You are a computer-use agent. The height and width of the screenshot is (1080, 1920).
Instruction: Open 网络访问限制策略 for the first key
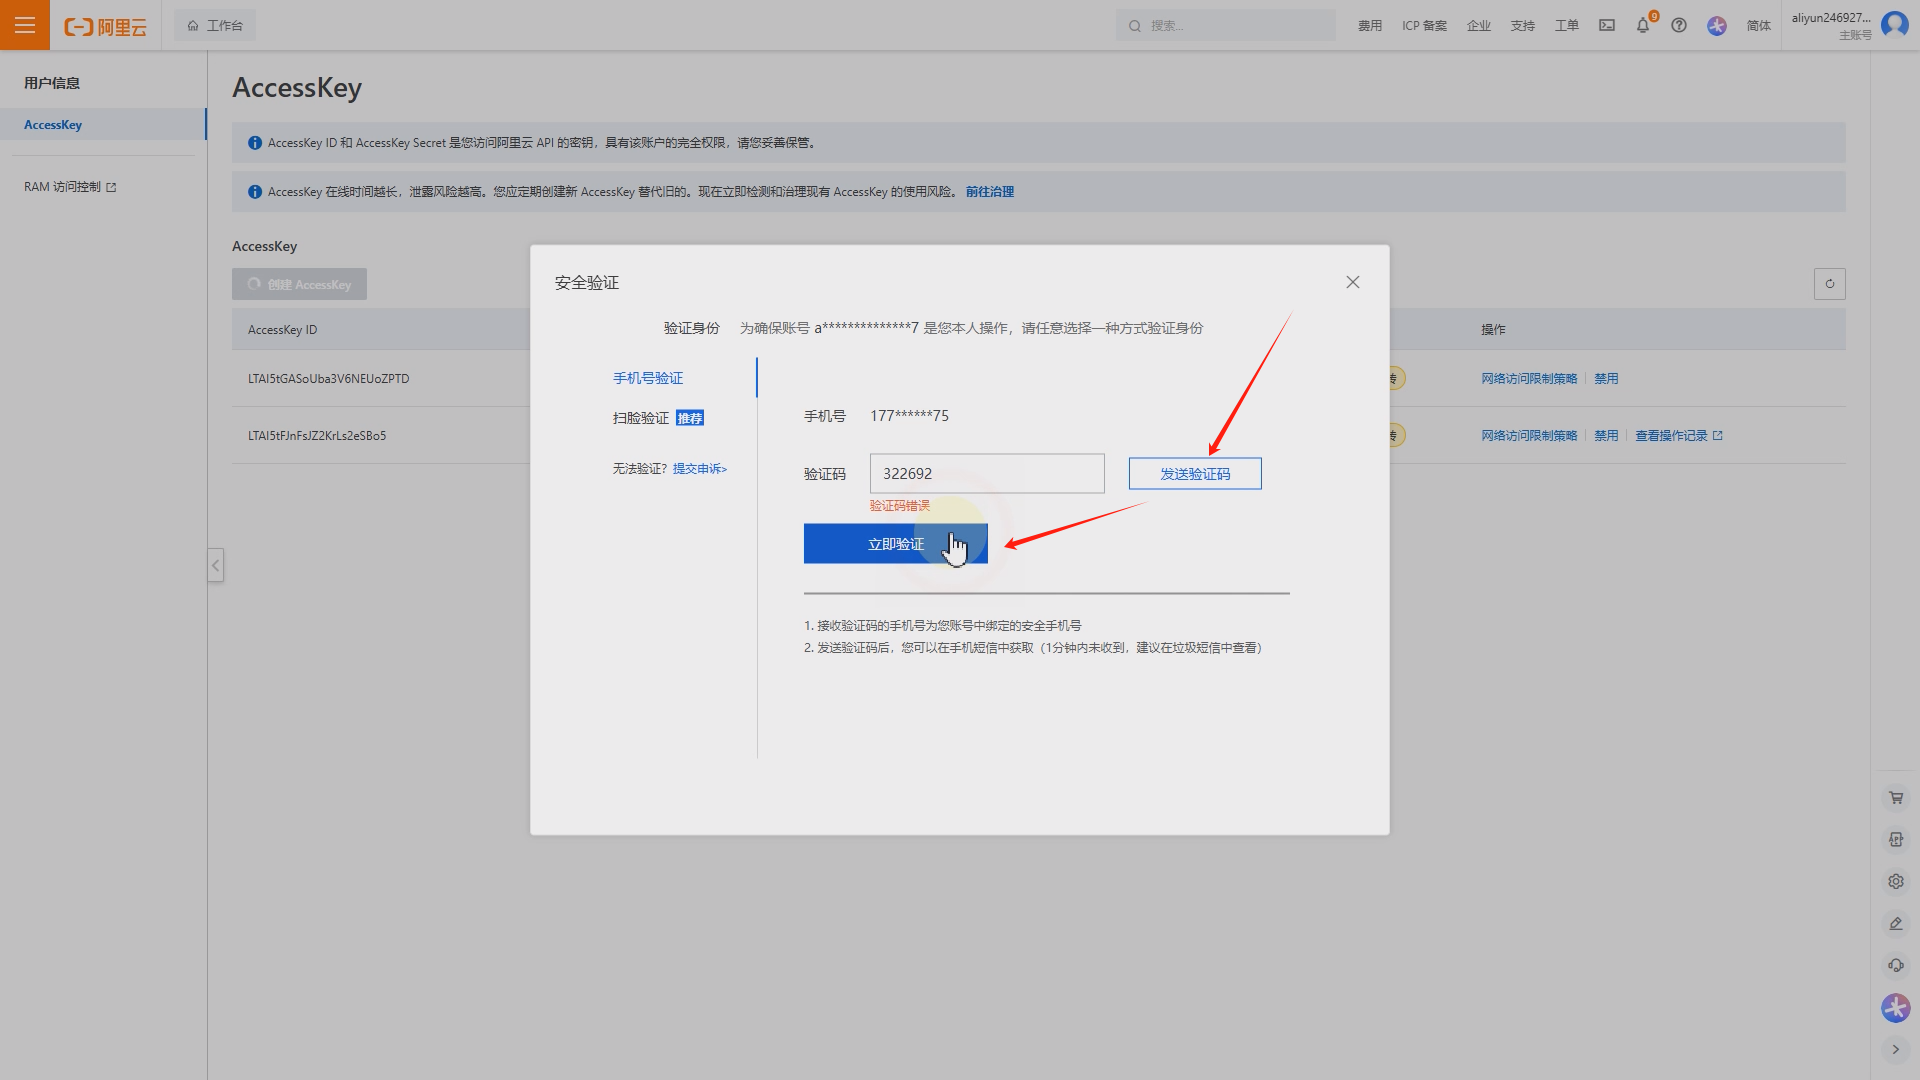(1529, 379)
